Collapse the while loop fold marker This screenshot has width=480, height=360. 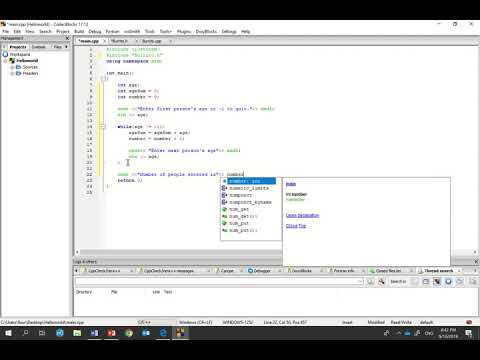pos(103,127)
